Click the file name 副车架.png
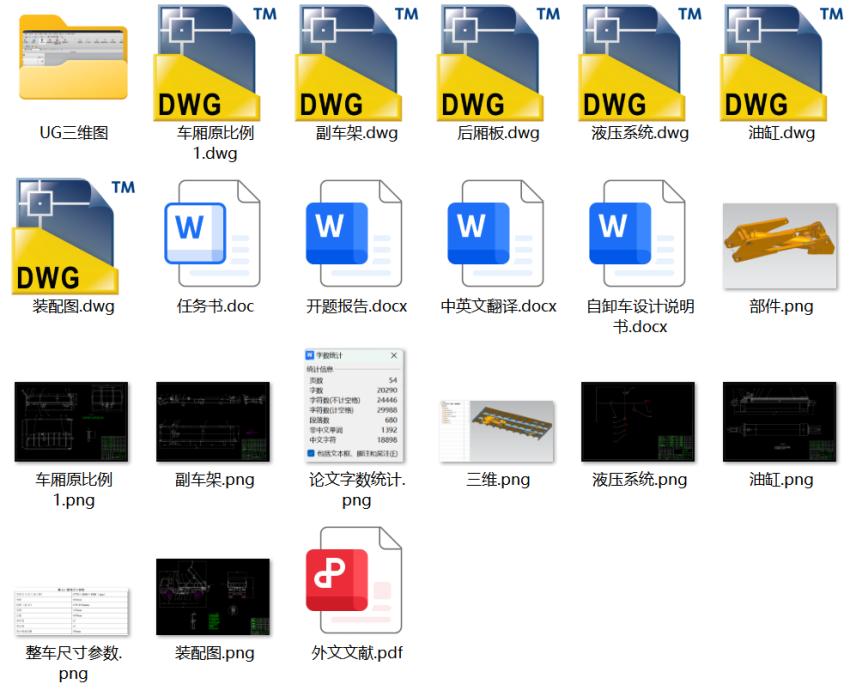Screen dimensions: 850x690 [215, 480]
